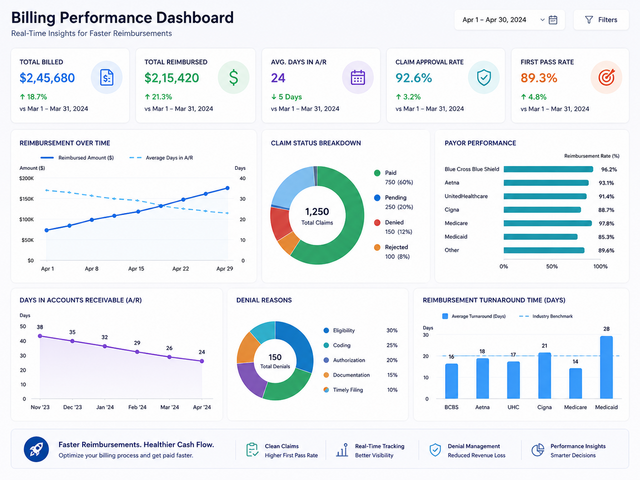This screenshot has width=640, height=480.
Task: Click the Denial Reasons heading
Action: (x=264, y=300)
